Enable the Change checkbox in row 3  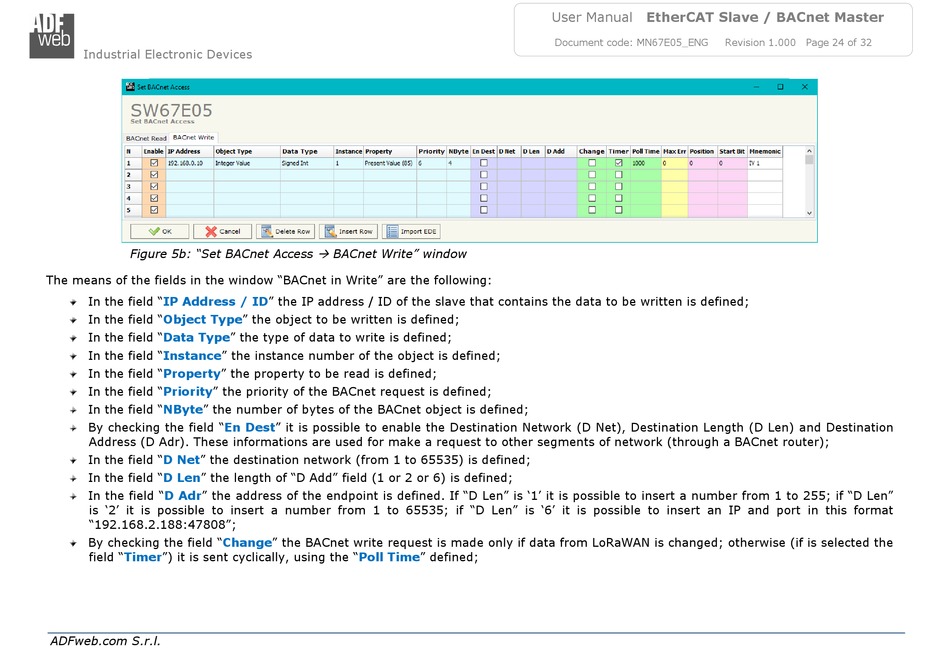(592, 187)
